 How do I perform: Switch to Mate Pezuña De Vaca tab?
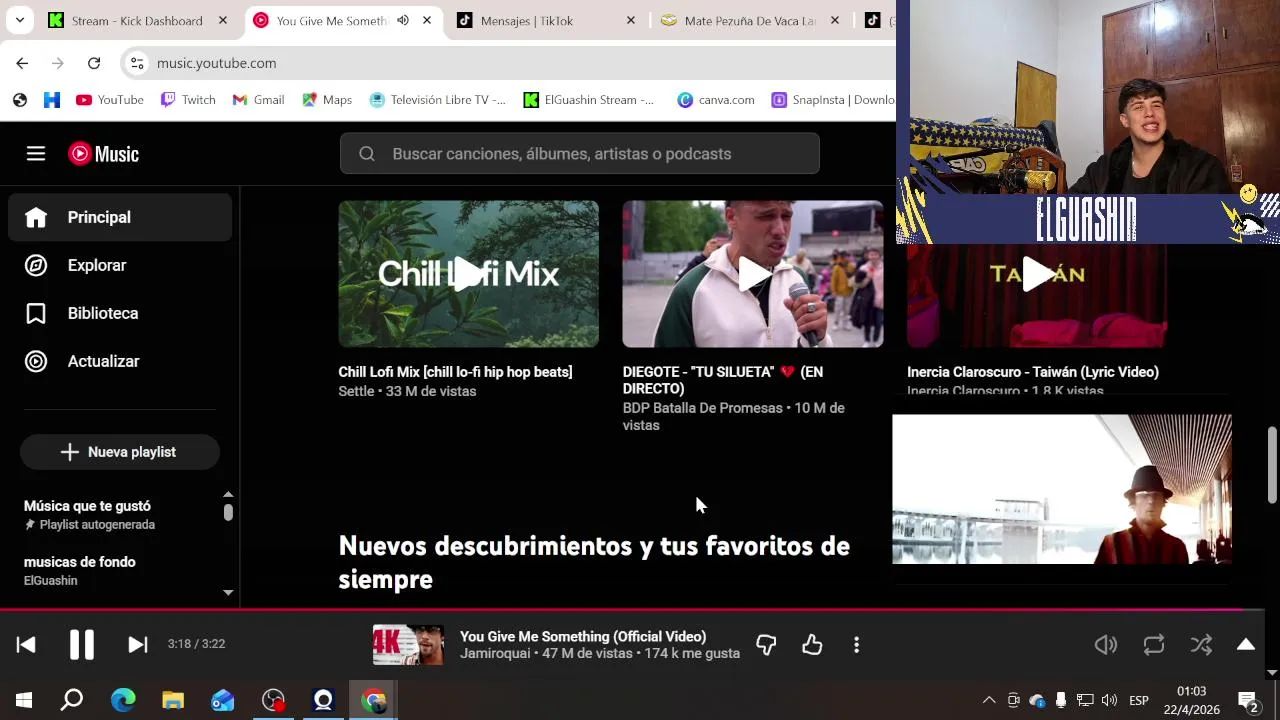pyautogui.click(x=750, y=20)
